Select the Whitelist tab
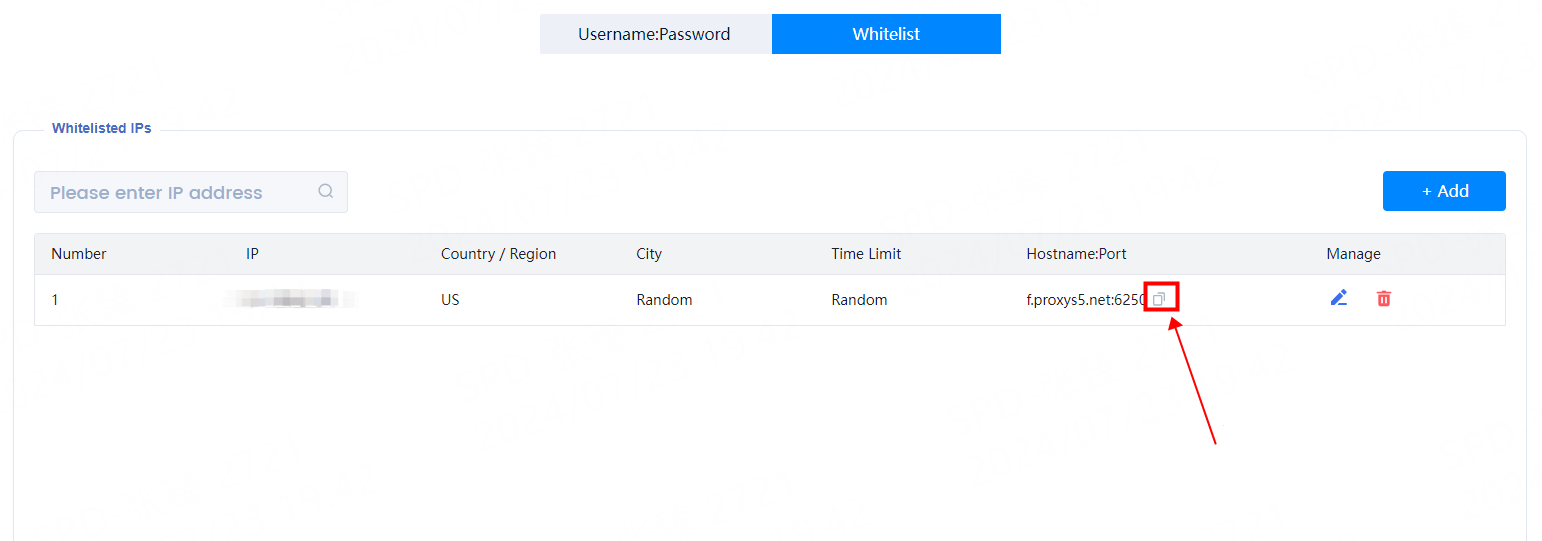 pyautogui.click(x=886, y=34)
